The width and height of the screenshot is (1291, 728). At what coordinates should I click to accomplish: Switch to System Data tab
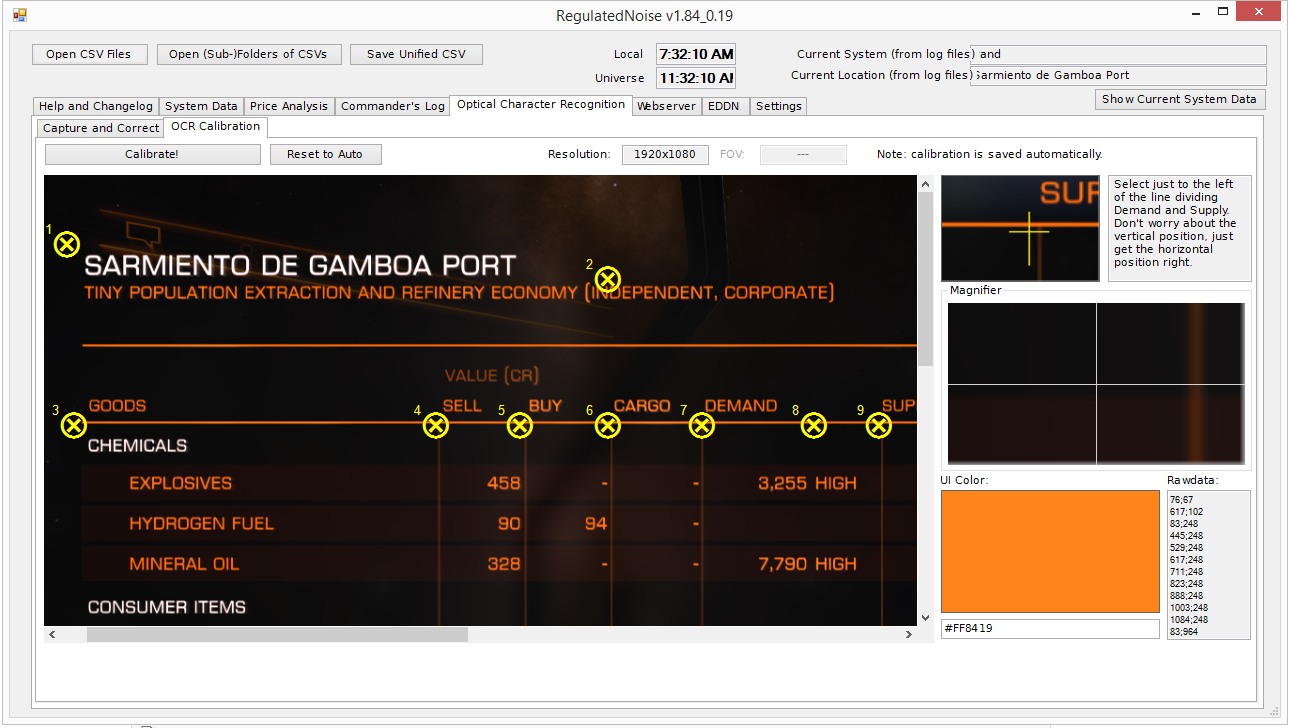pos(201,106)
